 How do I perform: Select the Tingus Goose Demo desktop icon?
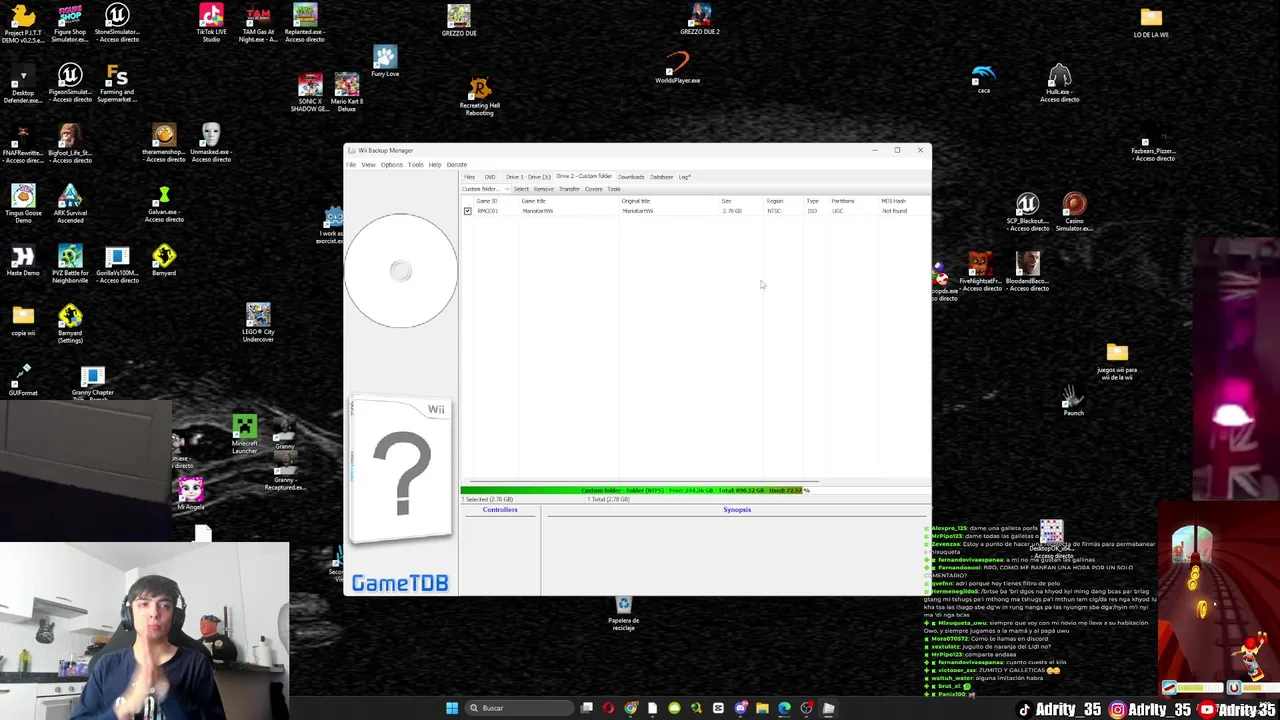(x=23, y=204)
